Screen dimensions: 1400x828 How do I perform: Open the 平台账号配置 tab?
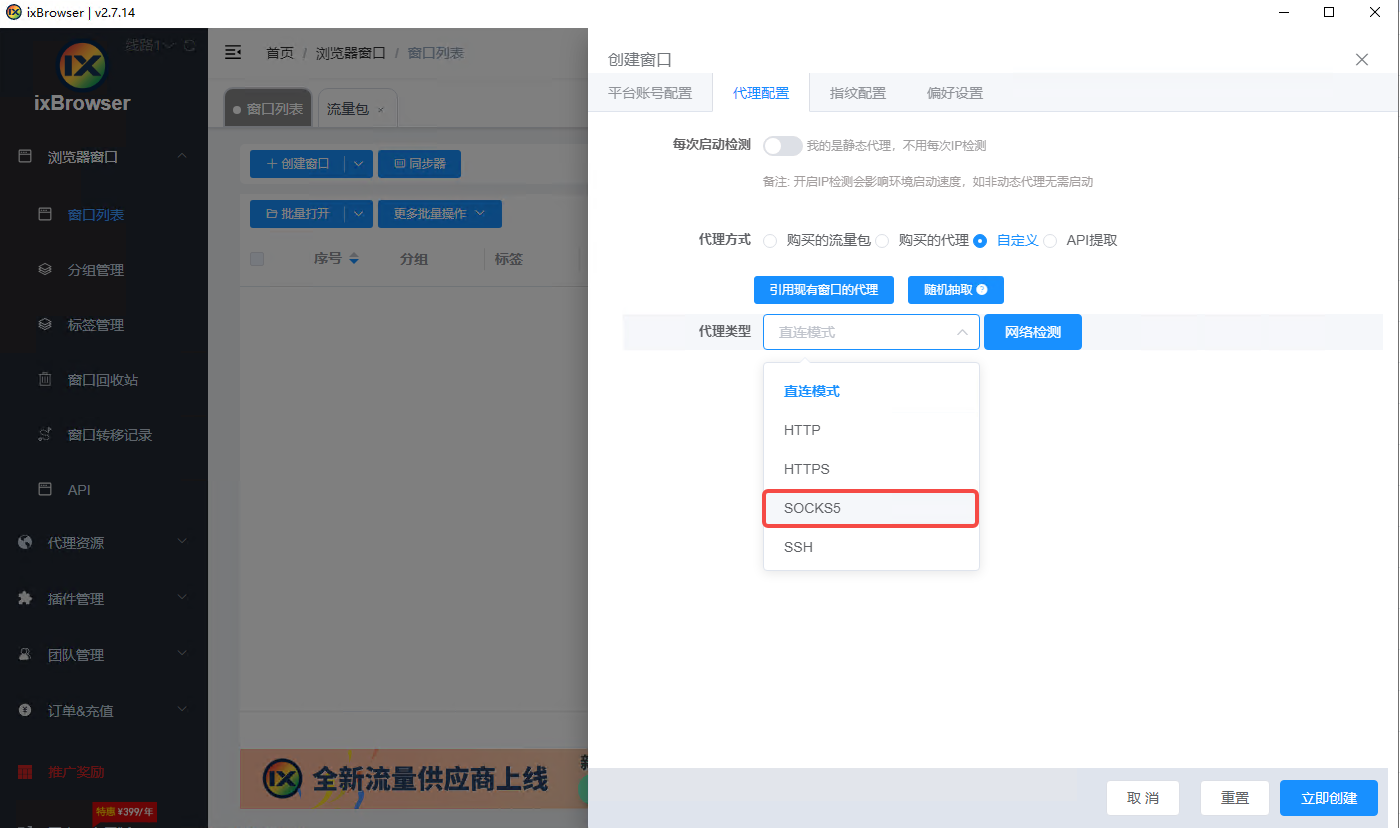pos(650,93)
